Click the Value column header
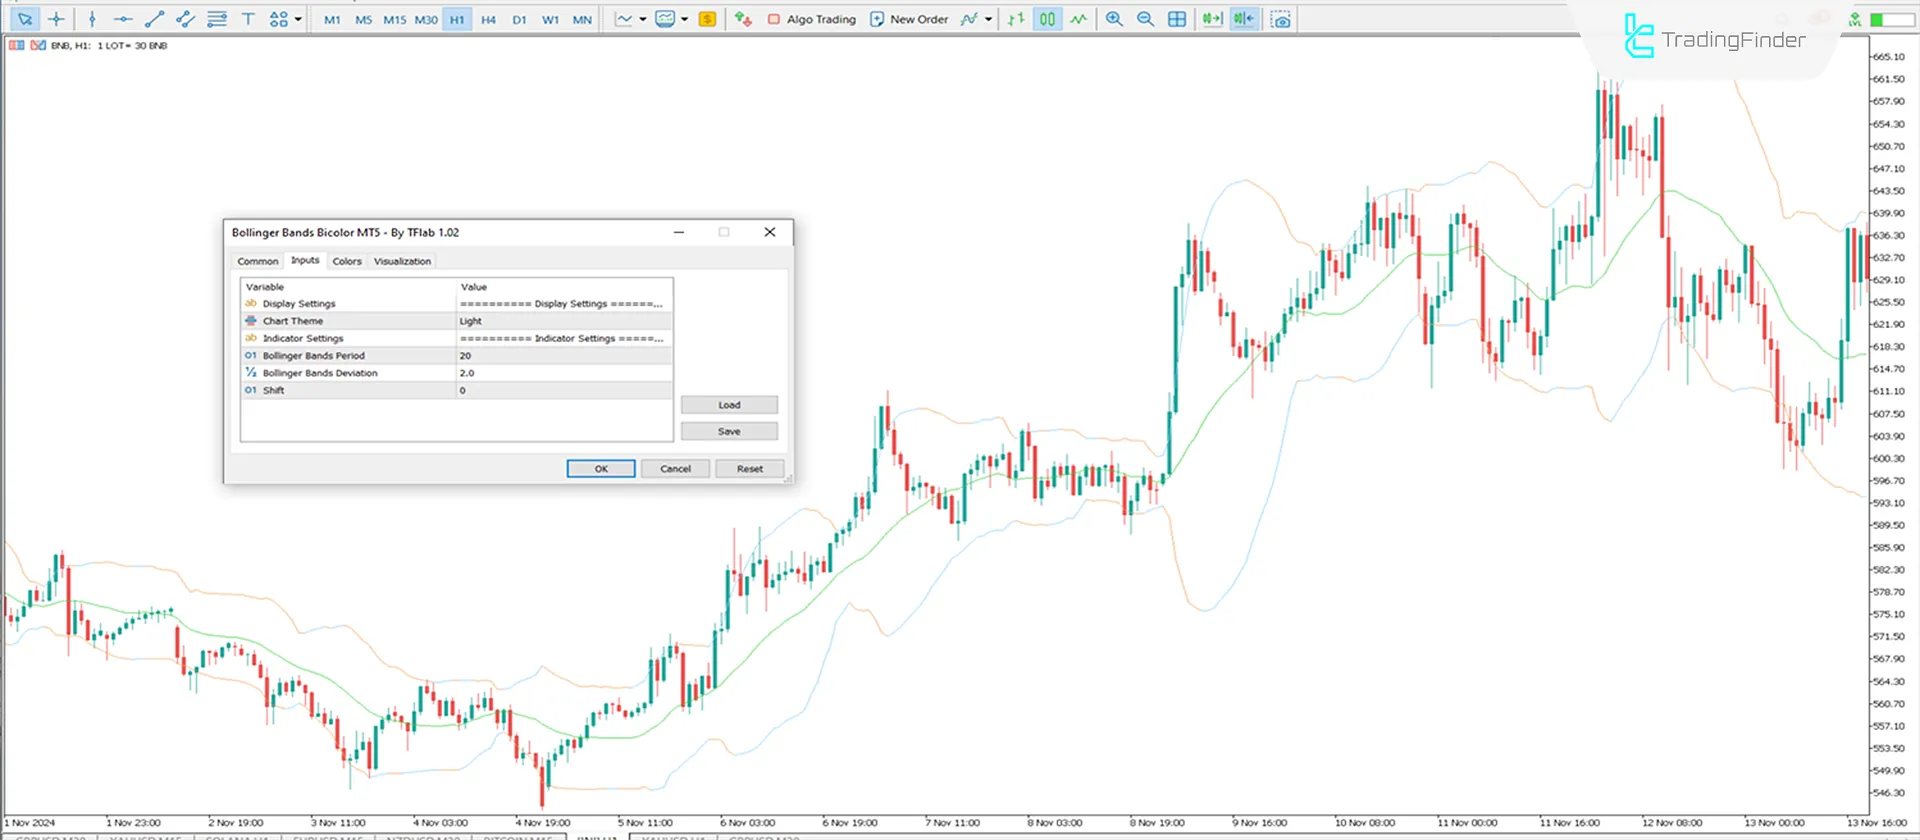The image size is (1920, 840). 564,287
